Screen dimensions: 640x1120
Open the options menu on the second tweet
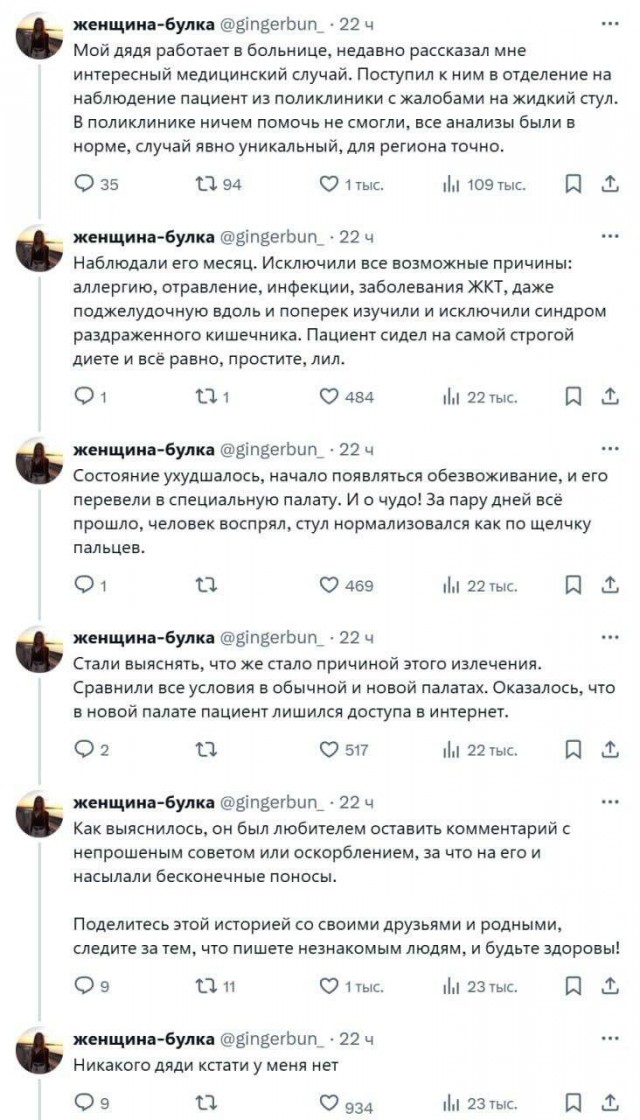pos(609,237)
